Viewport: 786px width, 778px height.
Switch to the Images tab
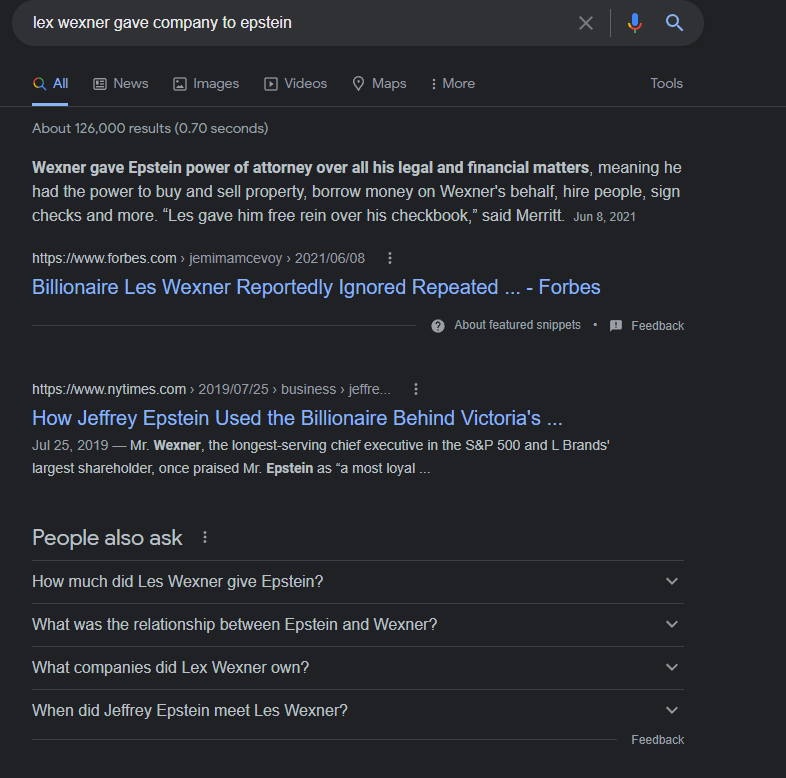click(x=206, y=84)
